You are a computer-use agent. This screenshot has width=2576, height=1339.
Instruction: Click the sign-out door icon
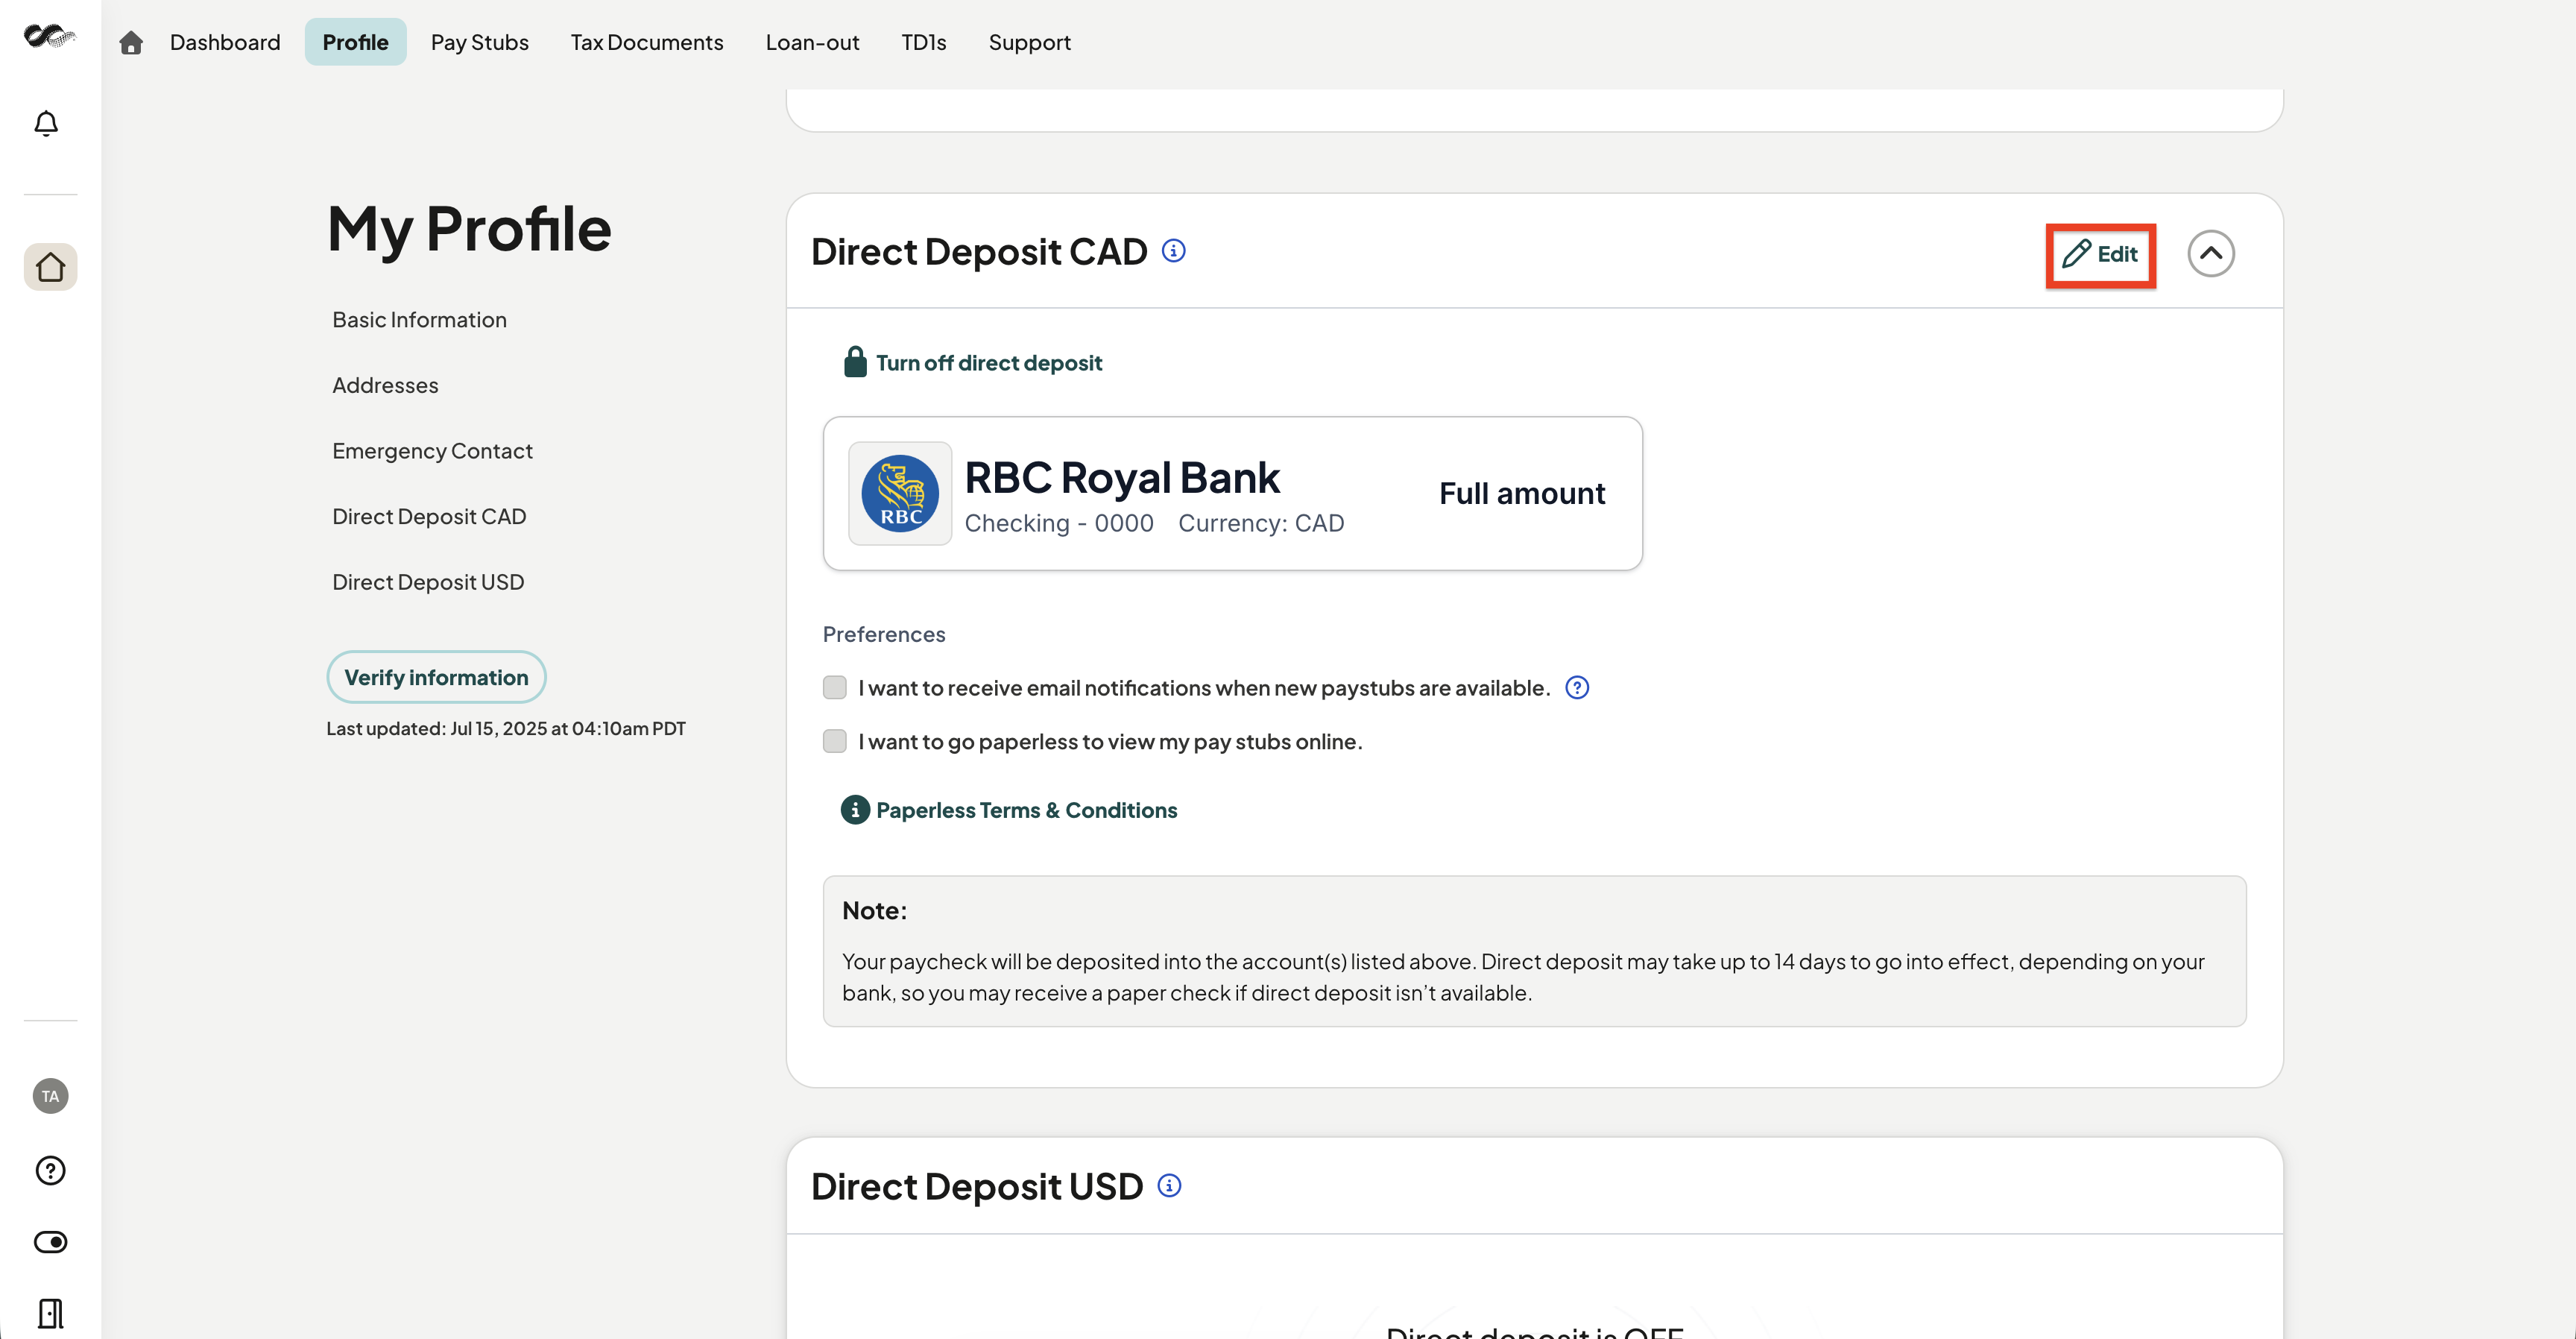pos(50,1313)
